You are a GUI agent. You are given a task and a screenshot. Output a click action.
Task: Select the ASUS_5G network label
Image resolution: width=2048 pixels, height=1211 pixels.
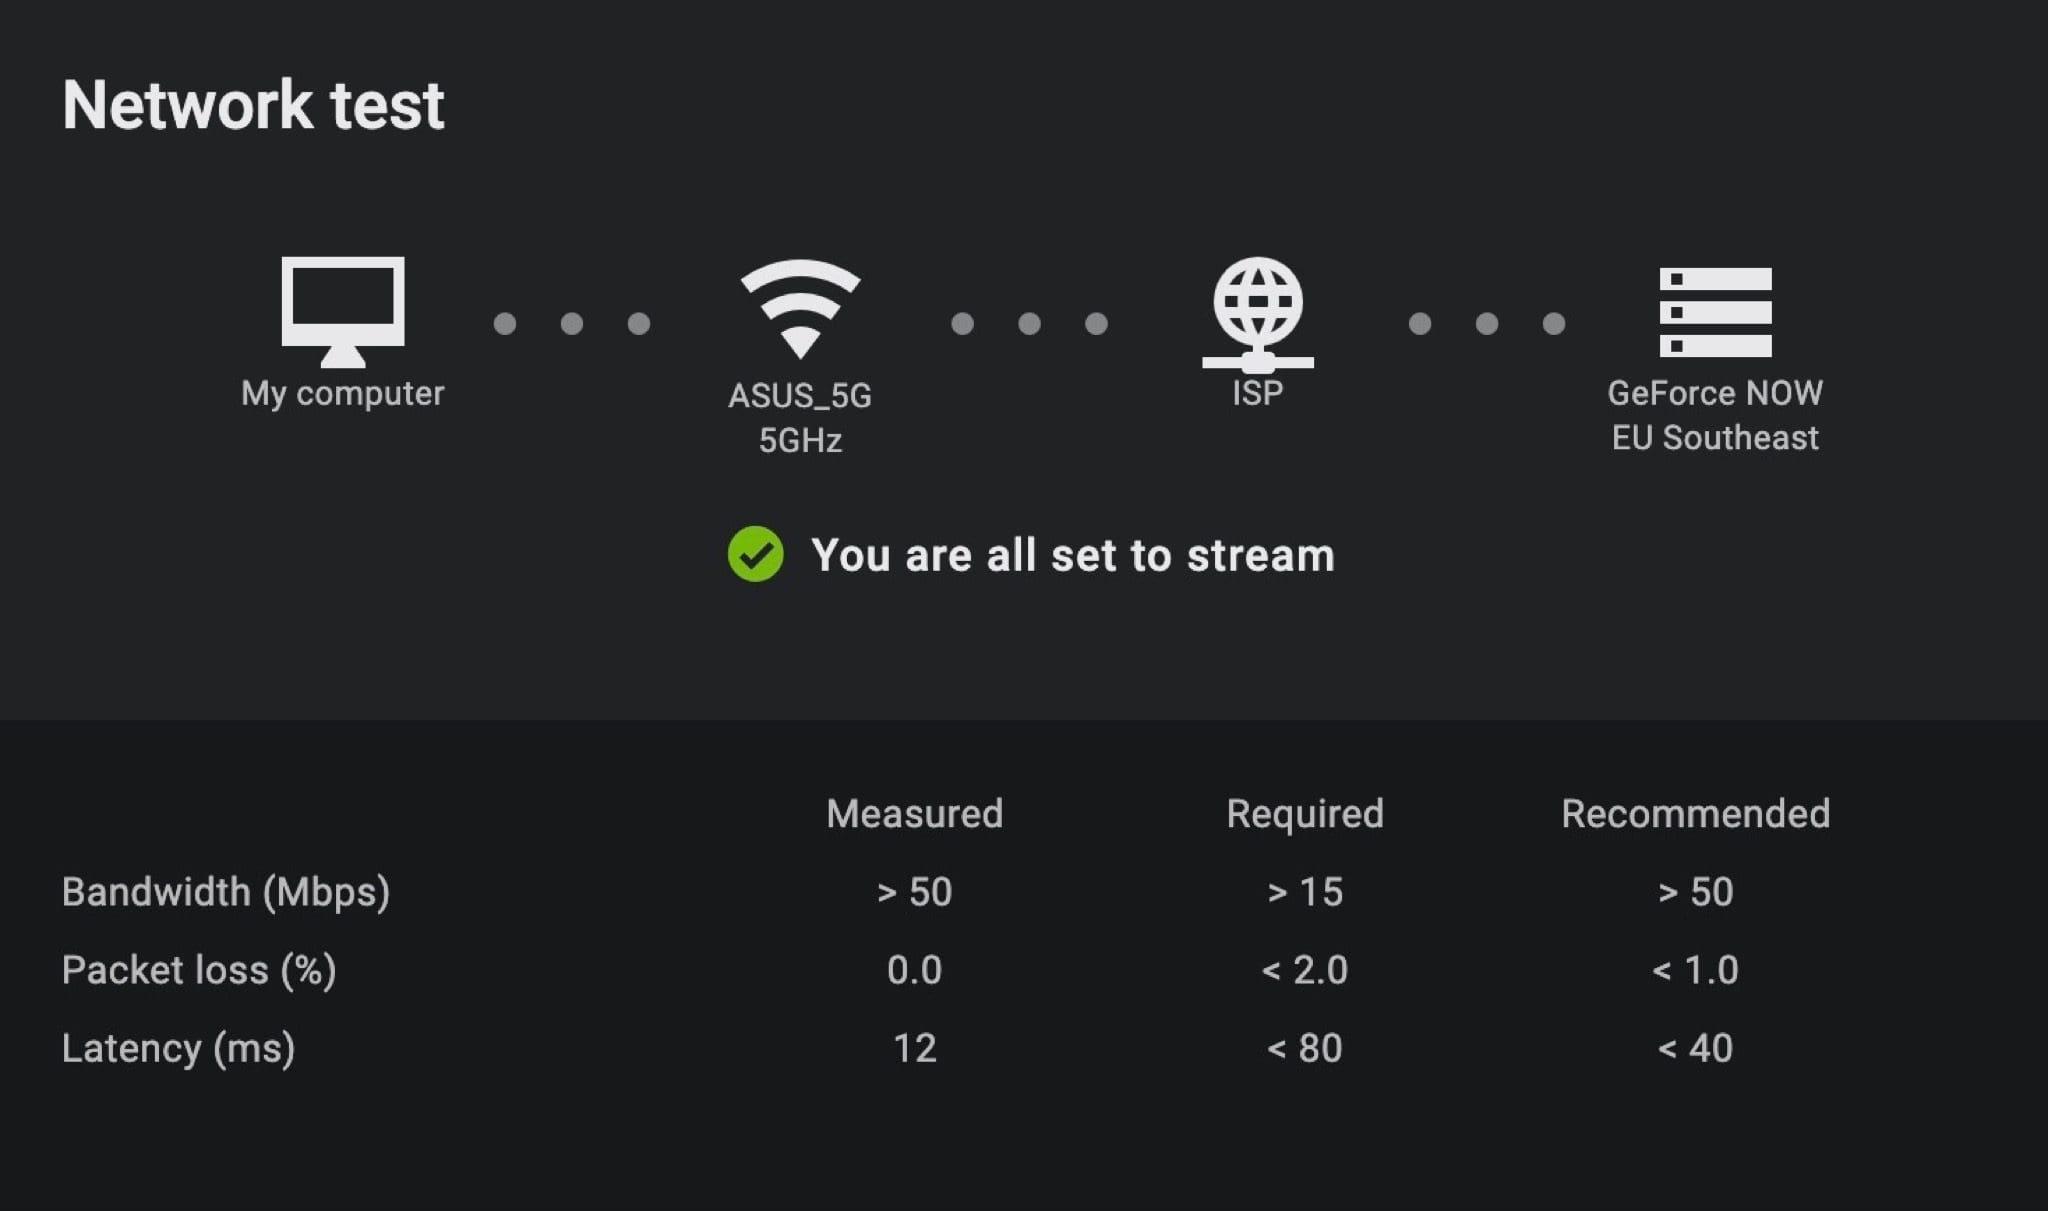(800, 396)
